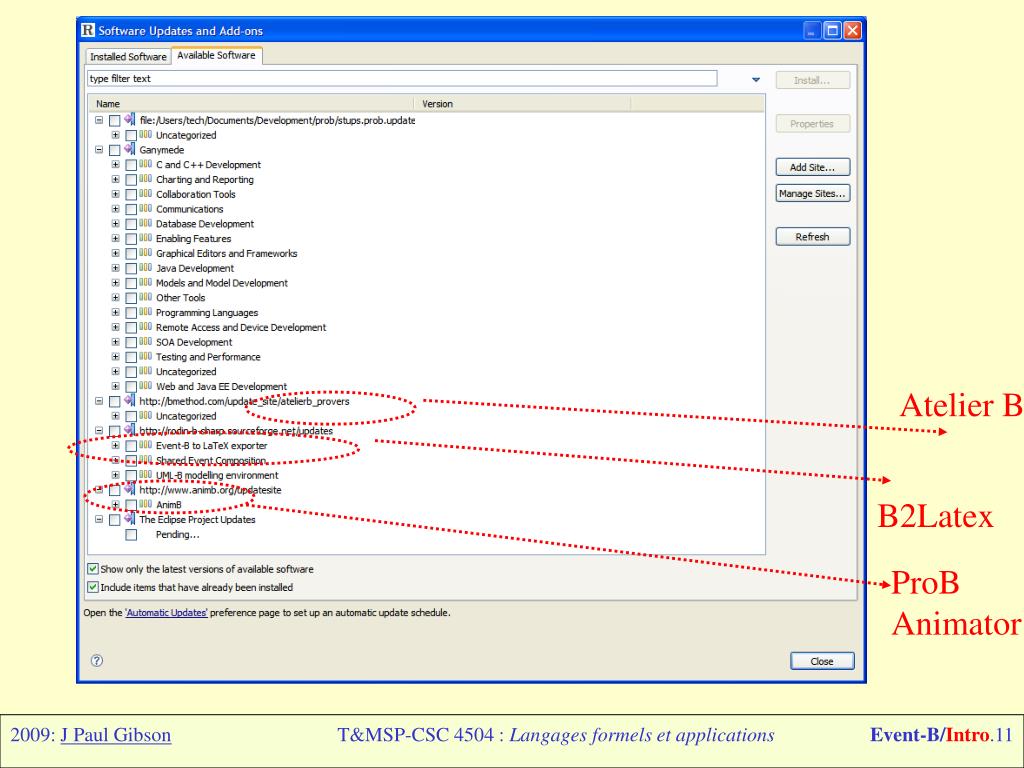
Task: Click category icon beside Event-B to LaTeX exporter
Action: click(x=146, y=445)
